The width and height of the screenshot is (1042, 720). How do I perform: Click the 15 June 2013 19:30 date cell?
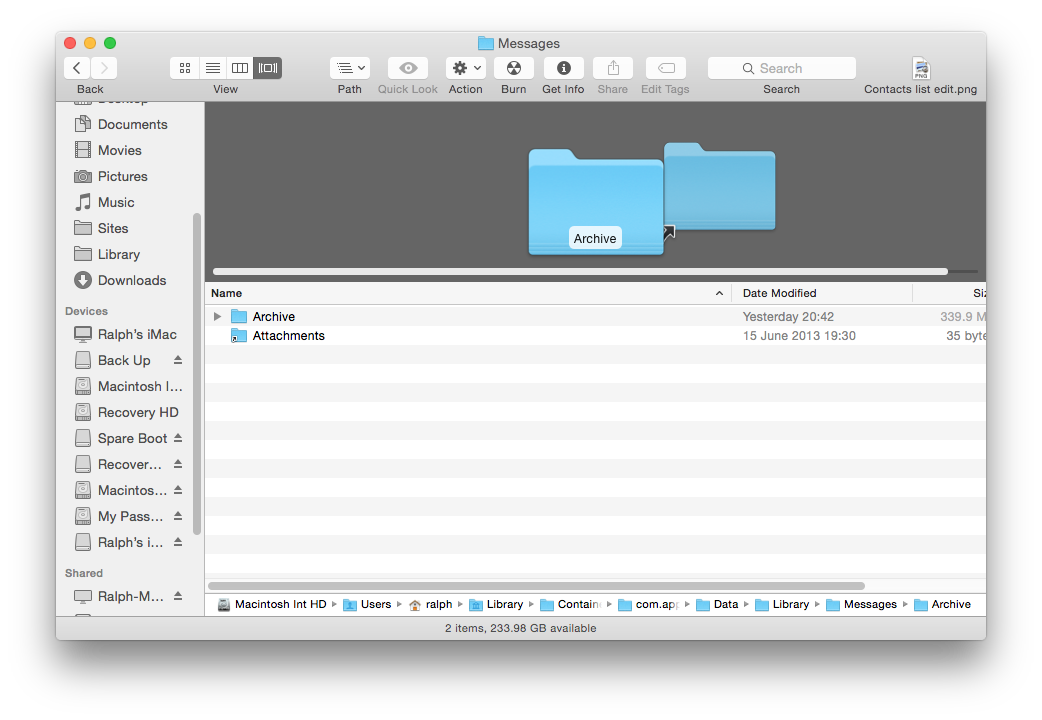[799, 336]
